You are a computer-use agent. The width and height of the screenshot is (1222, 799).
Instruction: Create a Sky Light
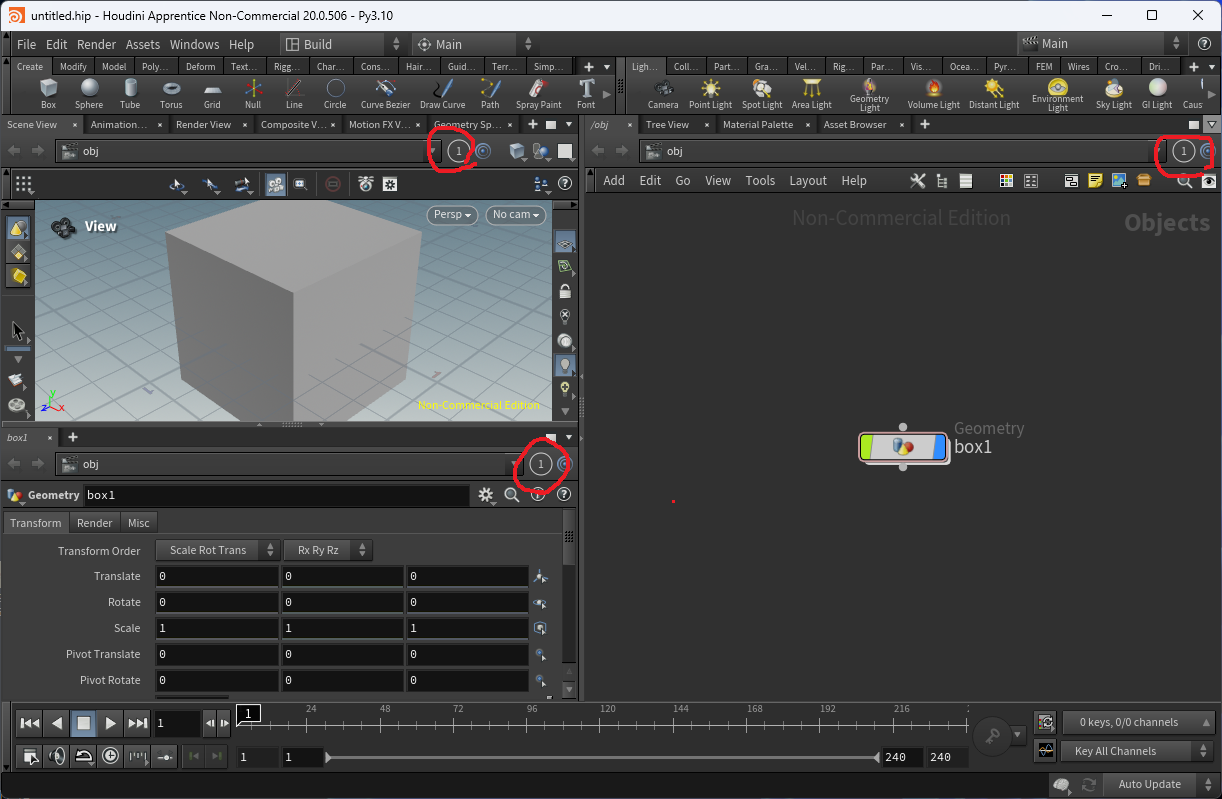1113,94
